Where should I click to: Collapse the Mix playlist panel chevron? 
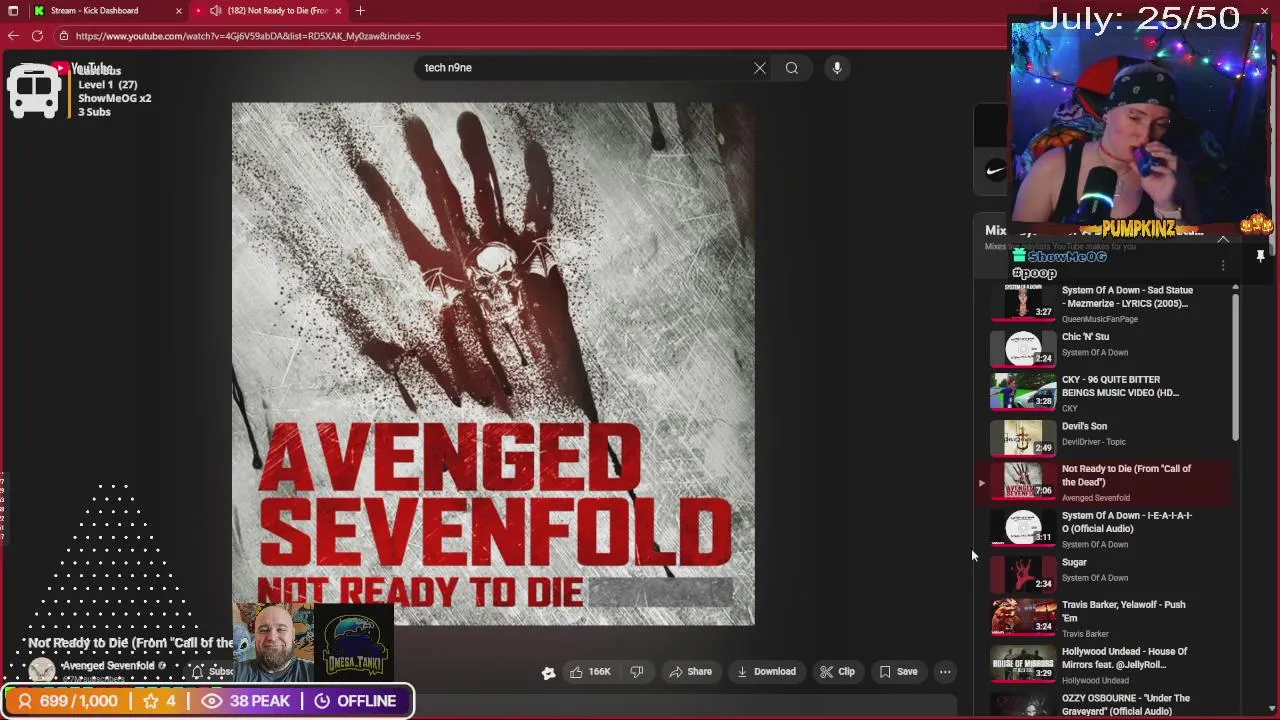(x=1223, y=240)
